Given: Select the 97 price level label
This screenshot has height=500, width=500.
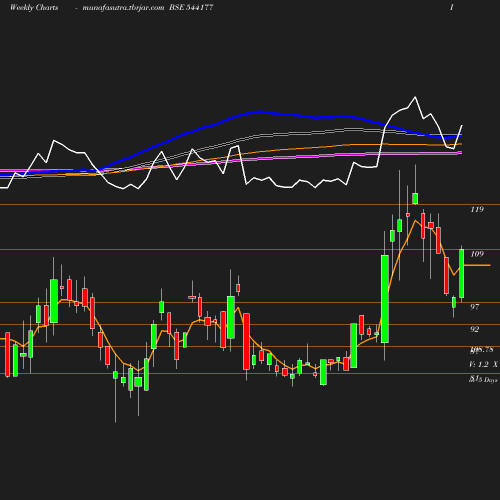Looking at the screenshot, I should pos(475,307).
